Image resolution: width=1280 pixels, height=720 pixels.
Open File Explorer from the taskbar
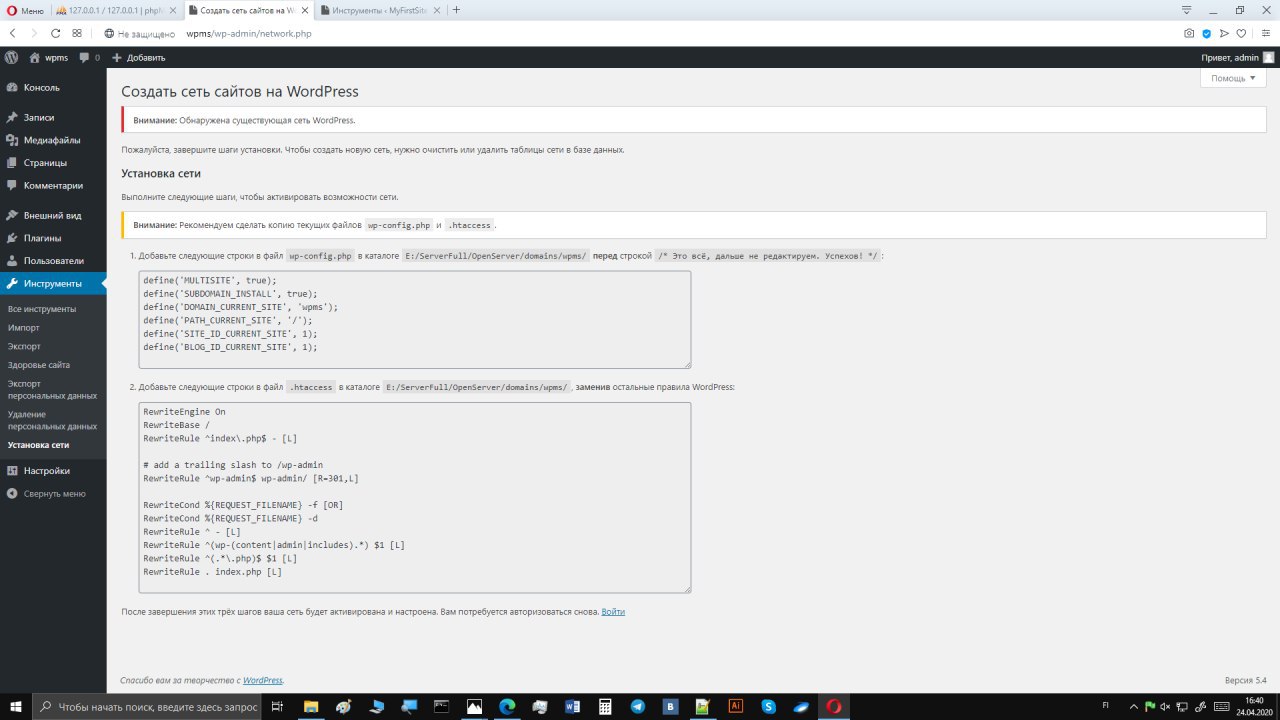pos(311,706)
